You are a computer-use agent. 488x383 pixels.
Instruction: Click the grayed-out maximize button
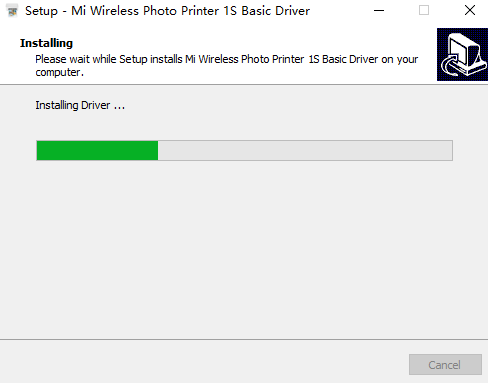[x=424, y=11]
